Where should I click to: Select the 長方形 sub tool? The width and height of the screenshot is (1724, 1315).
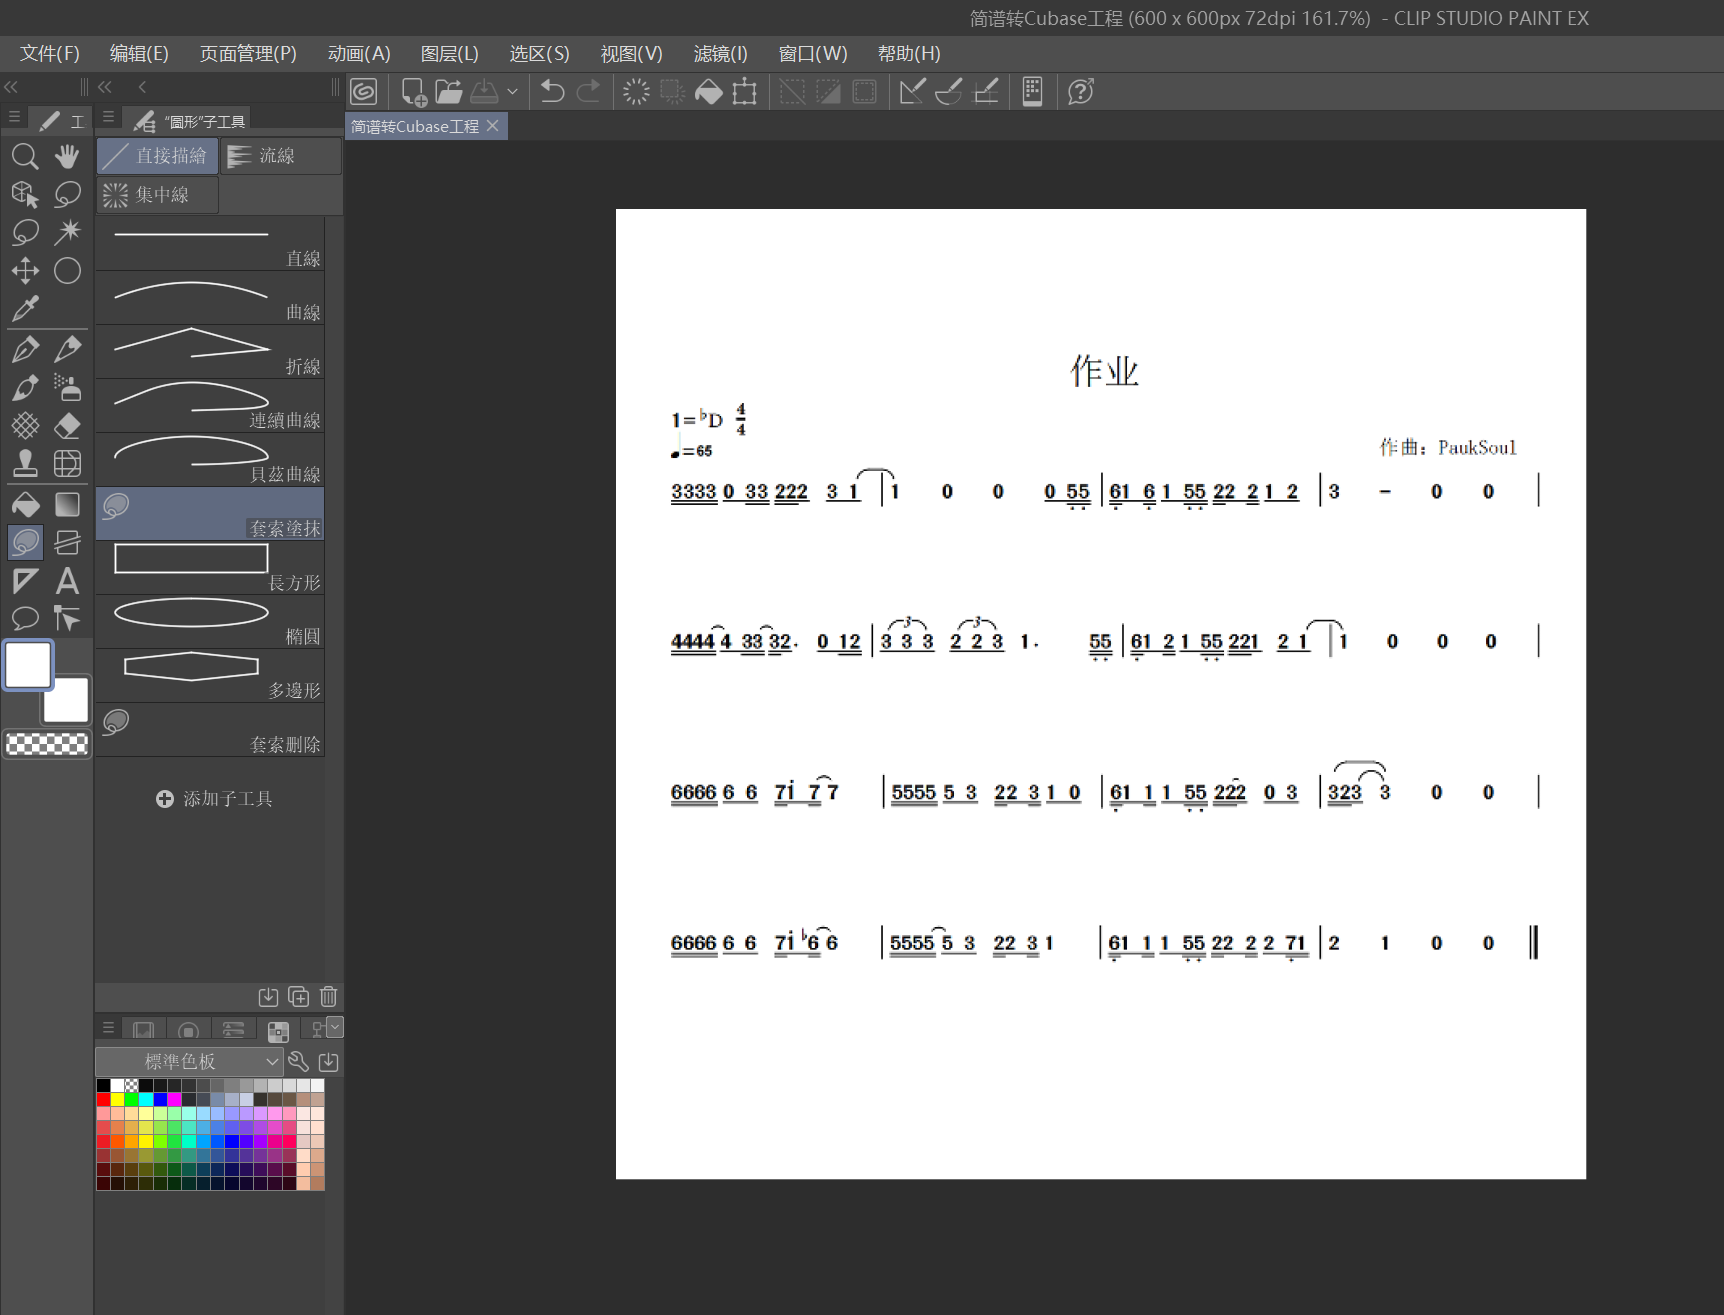click(210, 568)
